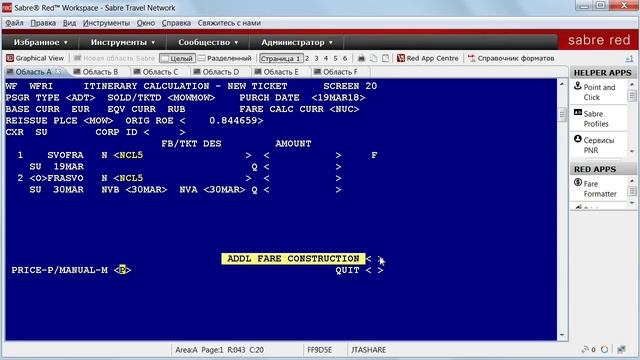Viewport: 640px width, 360px height.
Task: Click PRICE-P/MANUAL-M field containing P
Action: 123,270
